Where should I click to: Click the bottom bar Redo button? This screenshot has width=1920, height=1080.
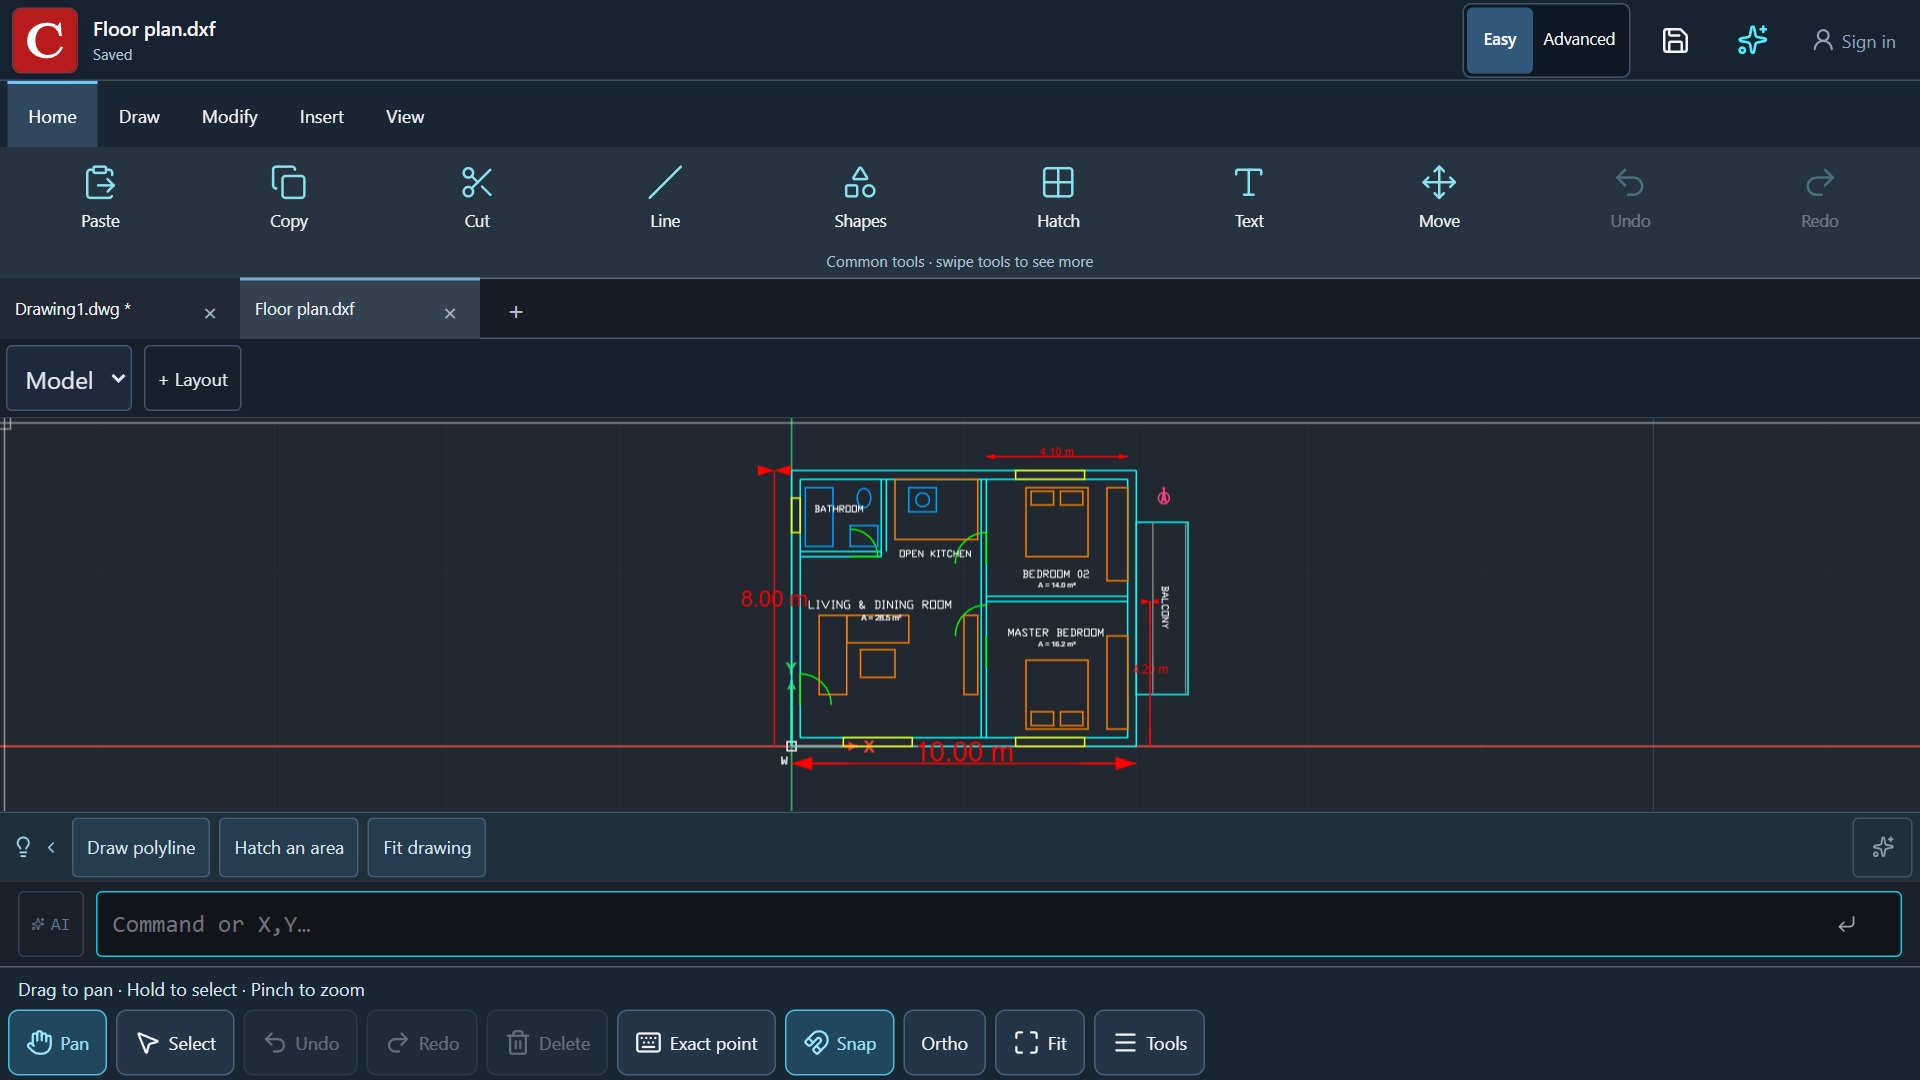tap(422, 1043)
